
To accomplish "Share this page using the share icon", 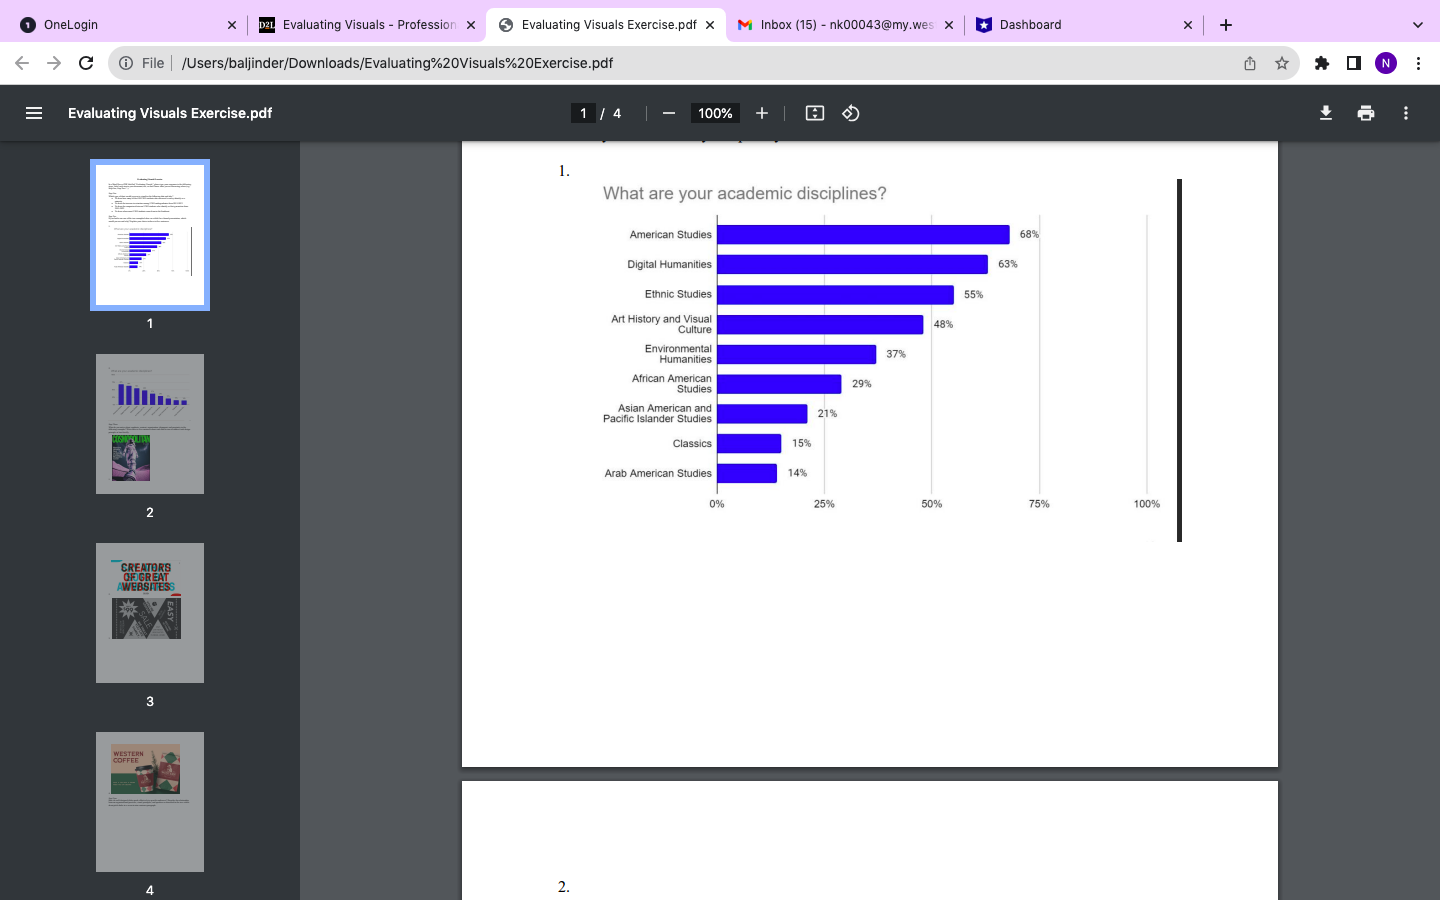I will point(1250,63).
